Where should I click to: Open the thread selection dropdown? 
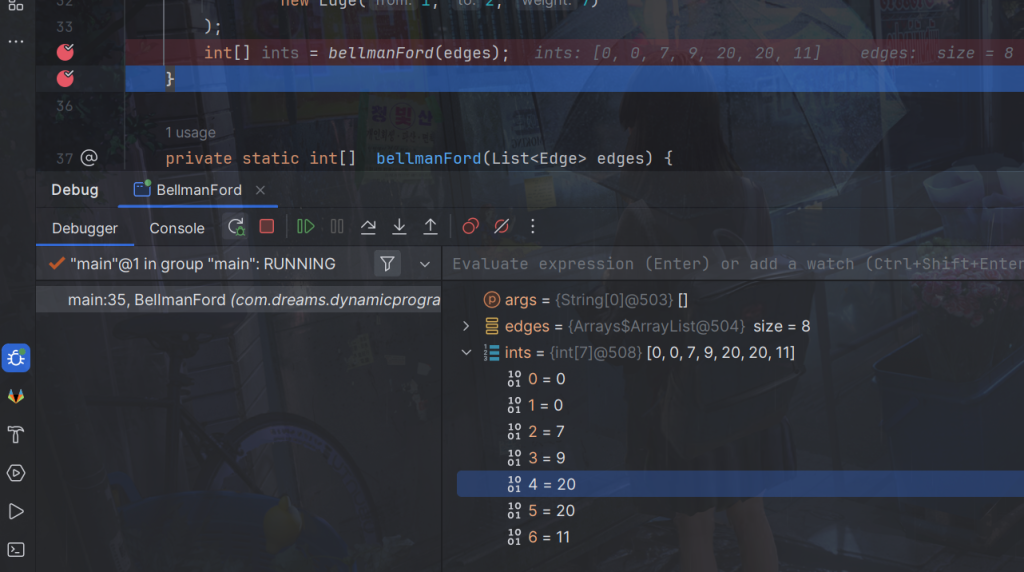[x=425, y=264]
